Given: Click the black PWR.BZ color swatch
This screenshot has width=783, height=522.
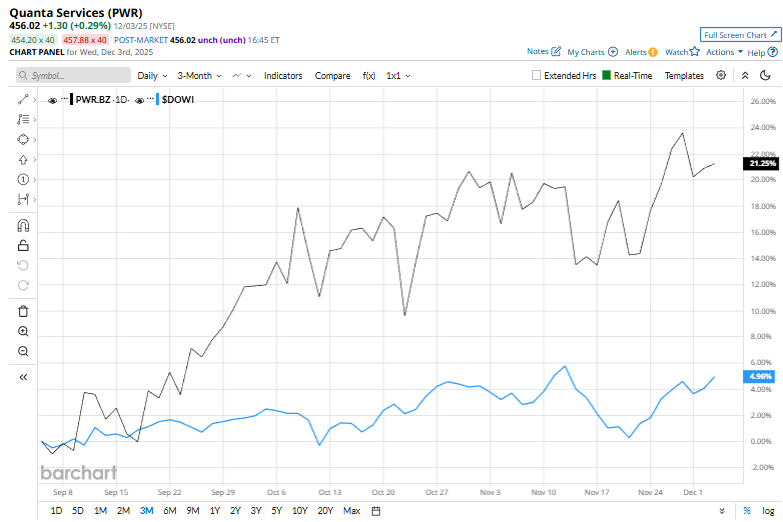Looking at the screenshot, I should (x=72, y=99).
